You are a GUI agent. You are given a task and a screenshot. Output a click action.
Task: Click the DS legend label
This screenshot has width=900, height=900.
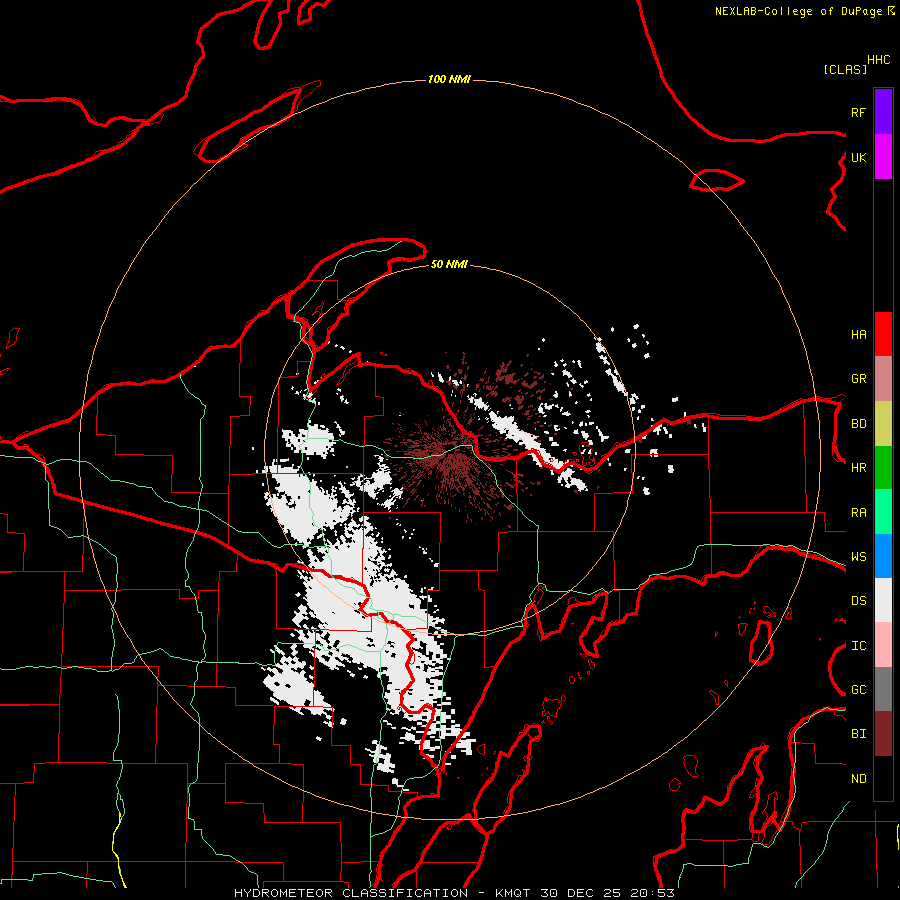tap(858, 601)
